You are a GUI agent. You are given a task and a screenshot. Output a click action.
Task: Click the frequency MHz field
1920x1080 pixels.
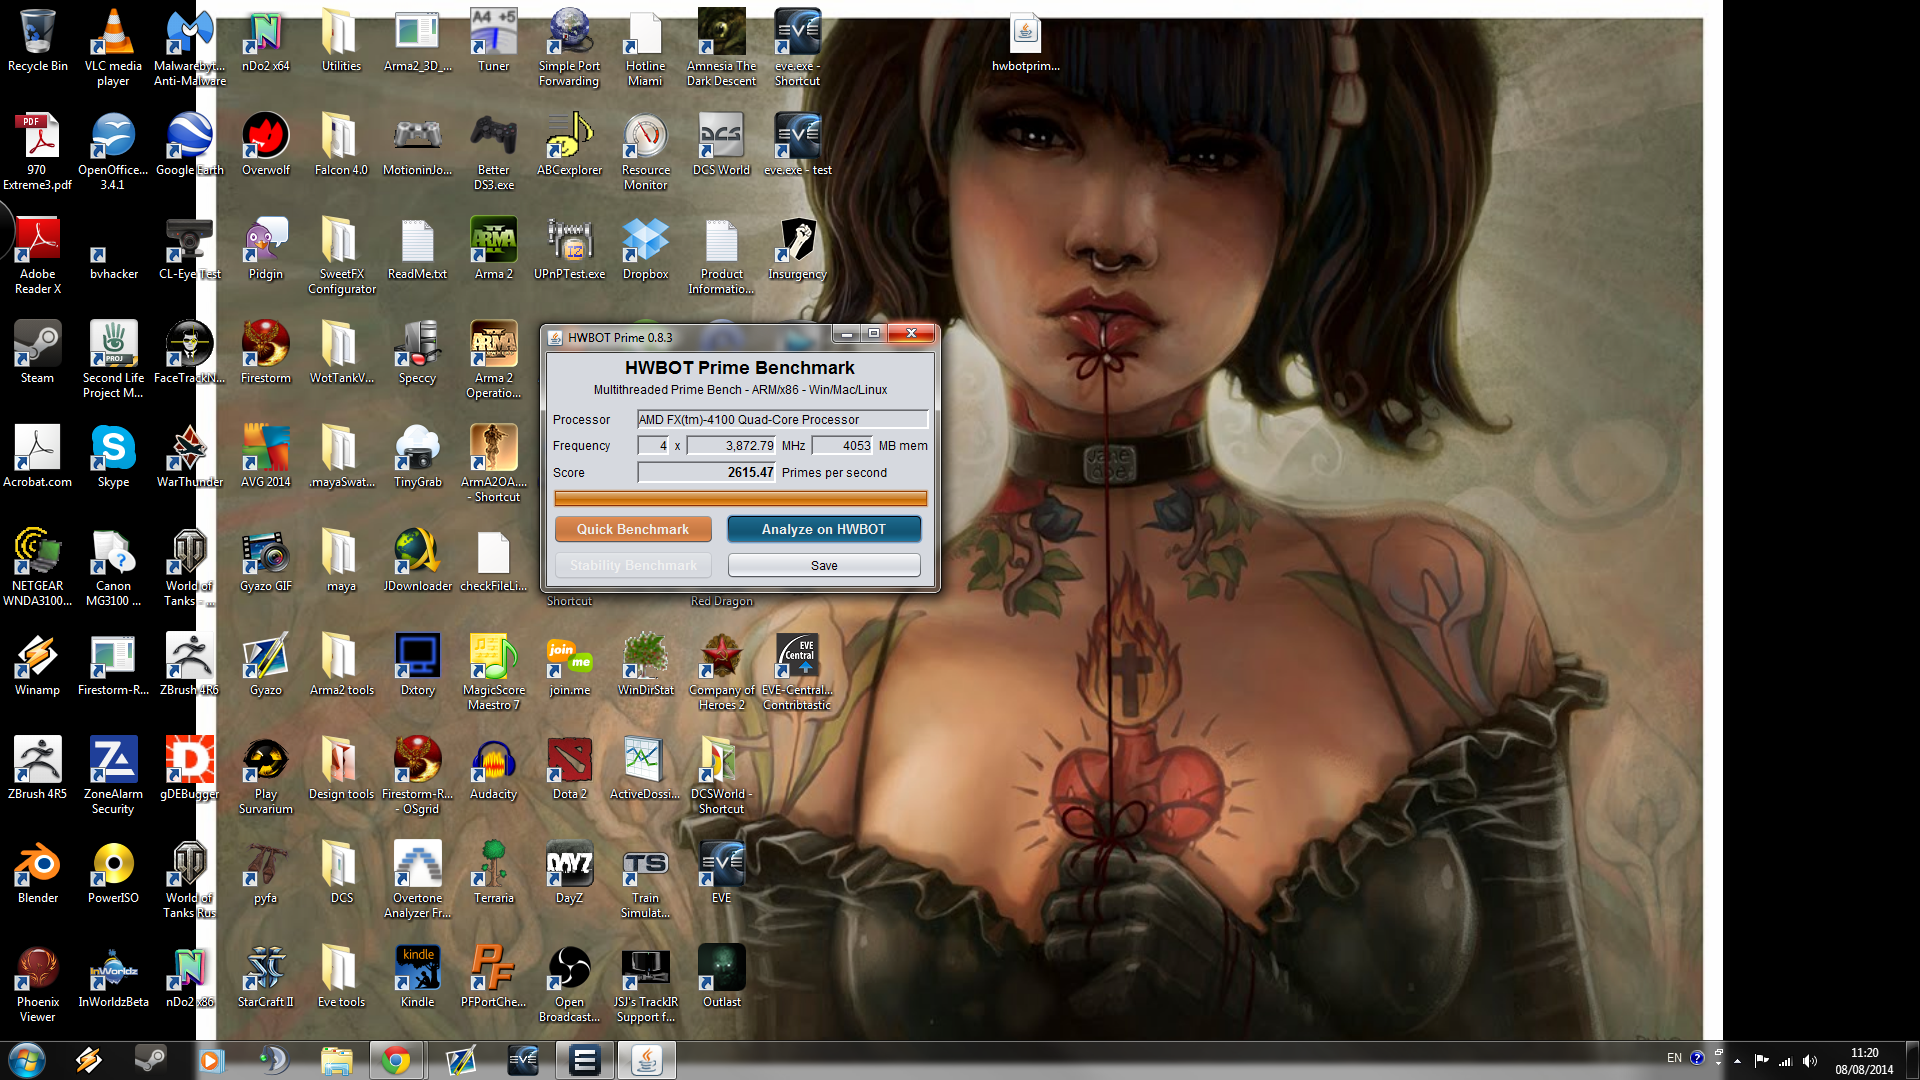(x=731, y=445)
